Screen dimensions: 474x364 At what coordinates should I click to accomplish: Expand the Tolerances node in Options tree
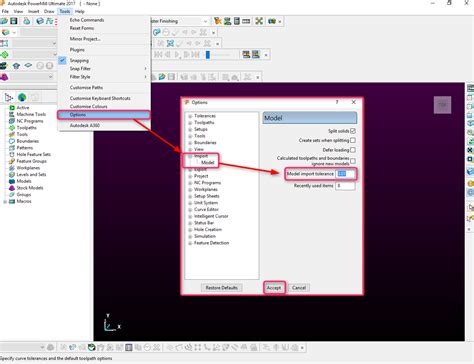[x=190, y=116]
